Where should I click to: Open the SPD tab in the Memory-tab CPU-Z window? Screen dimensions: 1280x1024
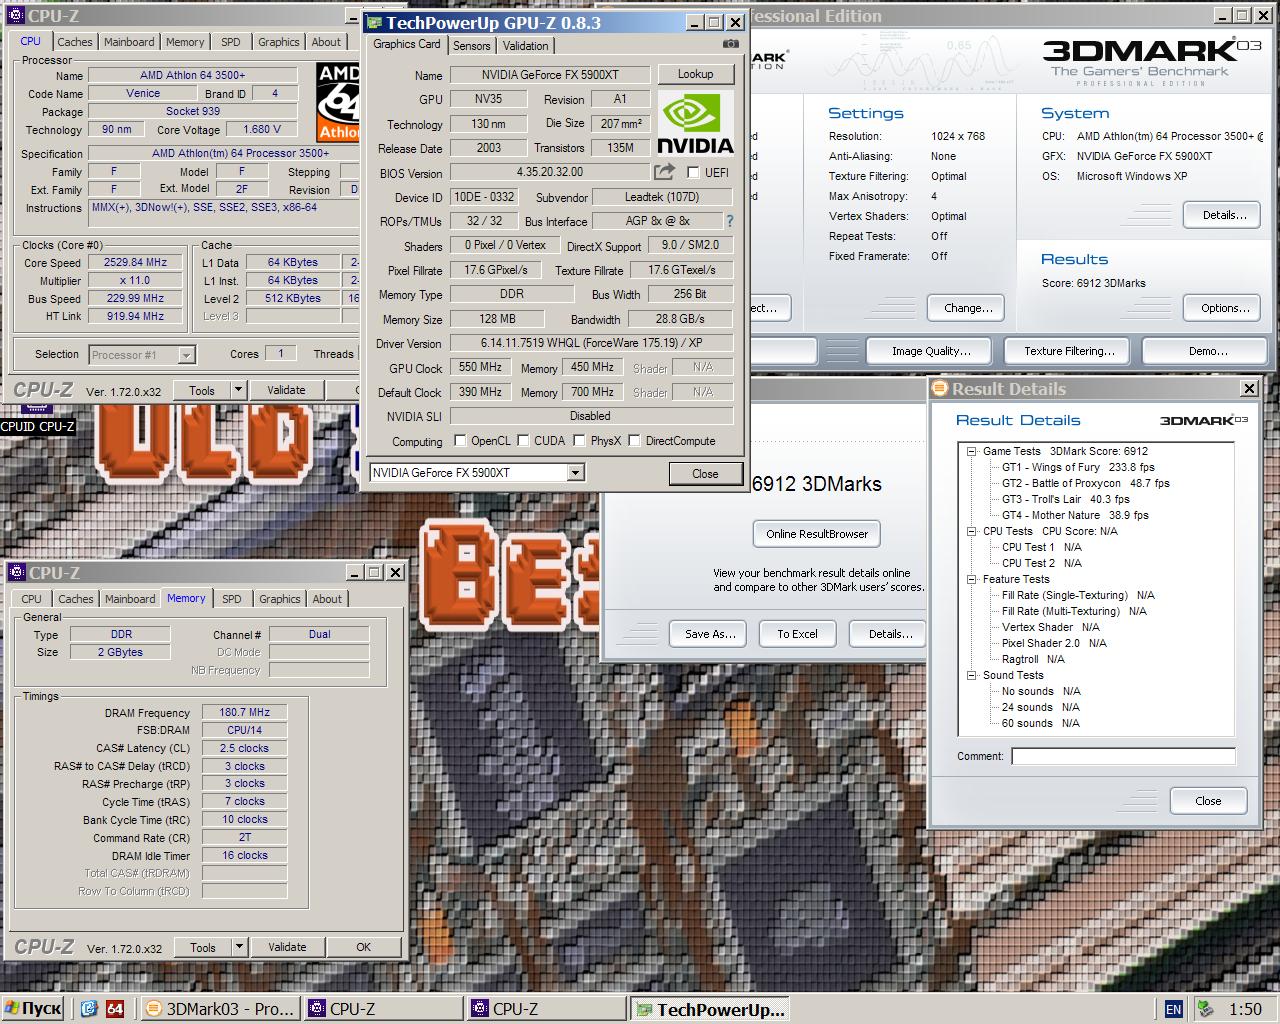[232, 599]
